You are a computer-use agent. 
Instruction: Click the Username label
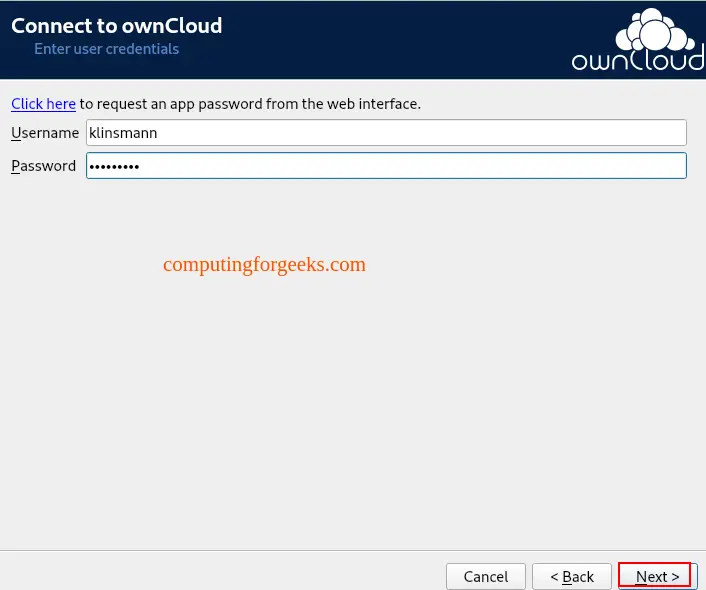[x=45, y=133]
